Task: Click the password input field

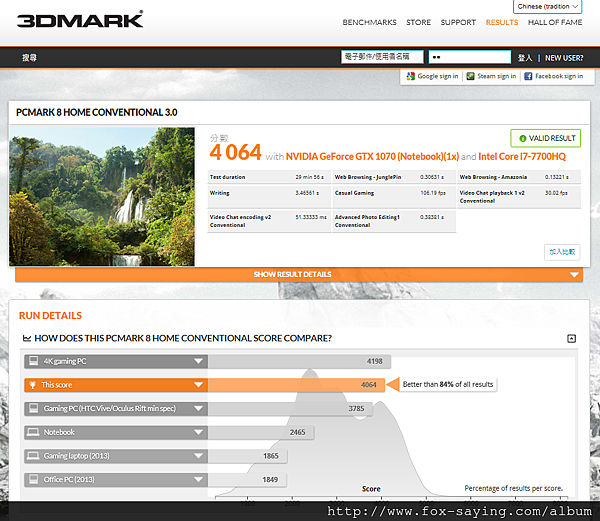Action: click(x=470, y=57)
